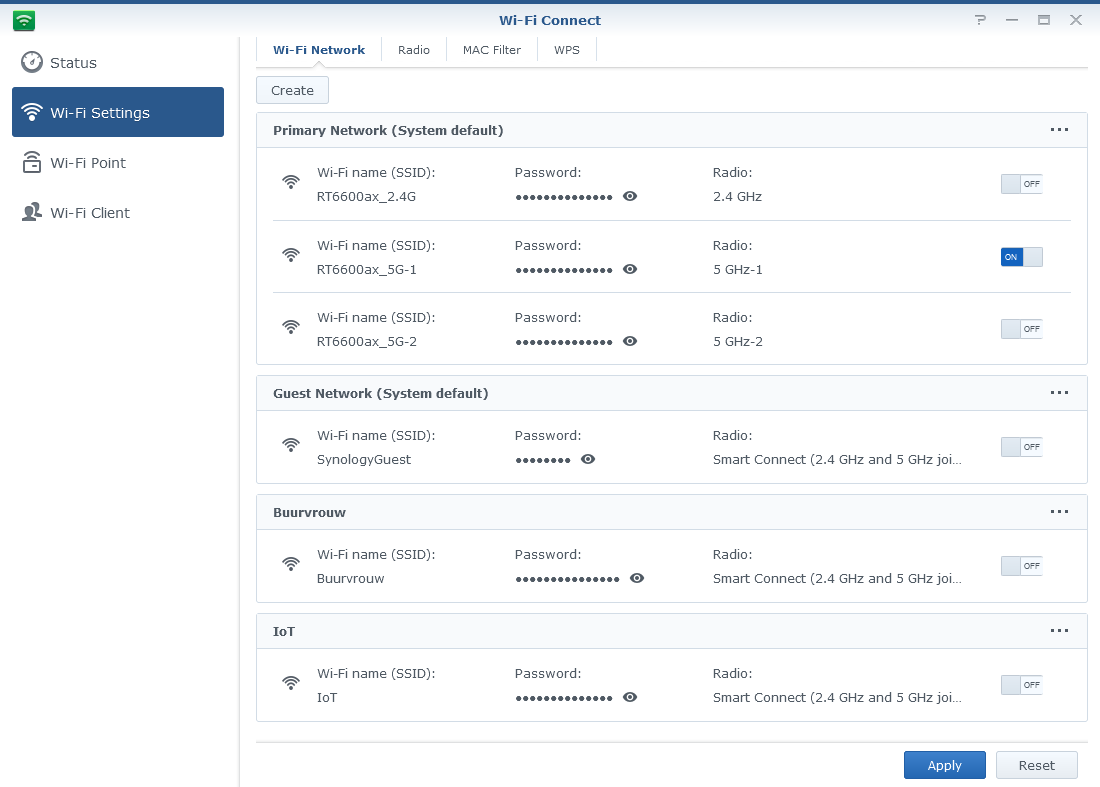Show password for Buurvrouw network
Image resolution: width=1100 pixels, height=787 pixels.
[x=637, y=579]
